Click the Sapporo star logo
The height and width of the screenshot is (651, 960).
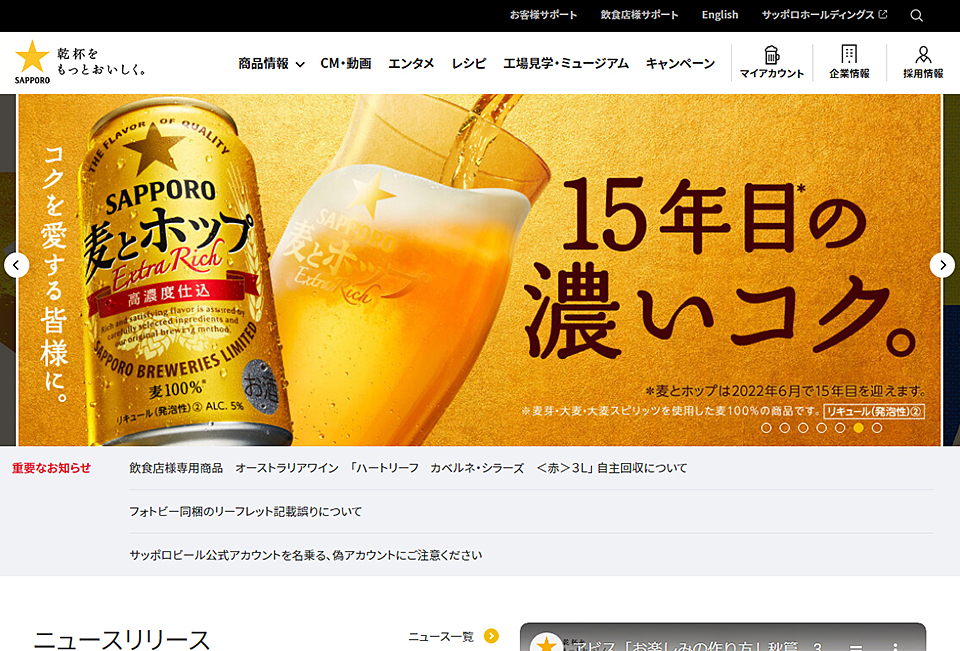(x=32, y=62)
